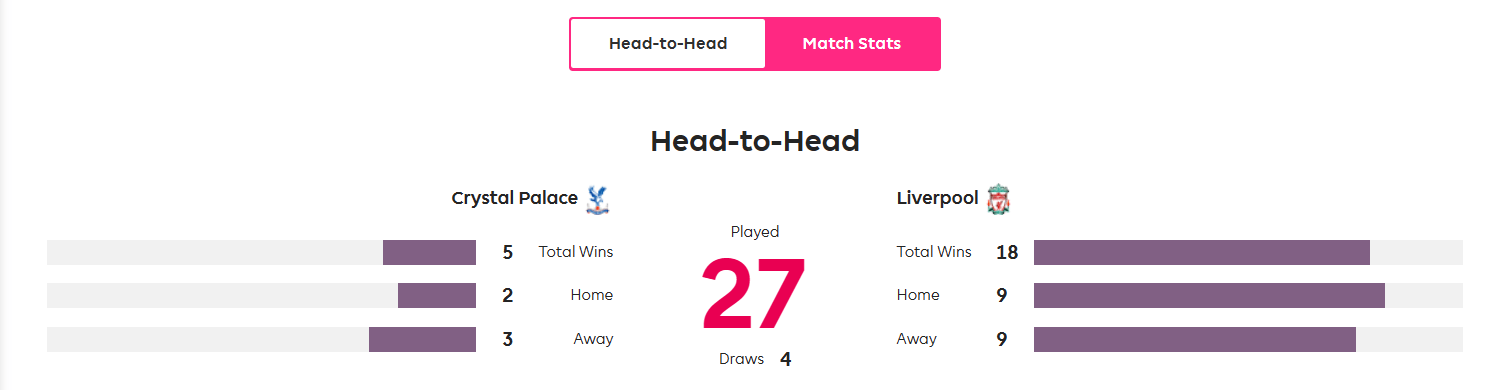This screenshot has width=1488, height=390.
Task: Click Liverpool Away wins bar
Action: tap(1248, 339)
